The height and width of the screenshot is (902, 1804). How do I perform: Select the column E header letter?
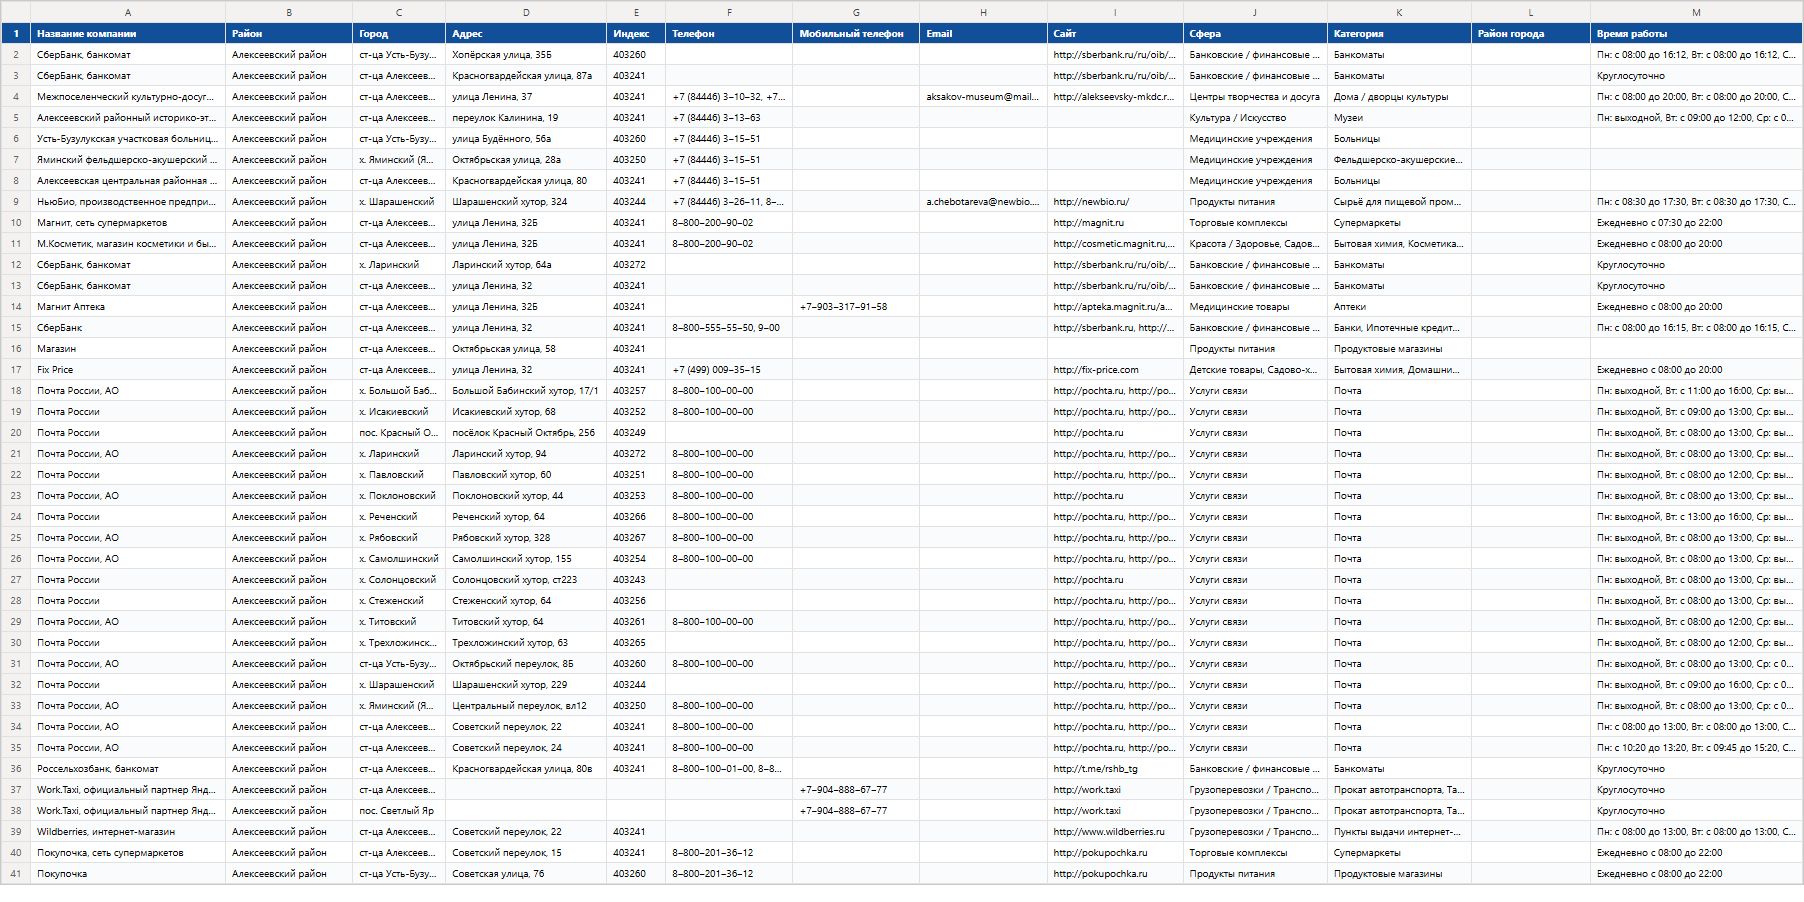point(636,12)
